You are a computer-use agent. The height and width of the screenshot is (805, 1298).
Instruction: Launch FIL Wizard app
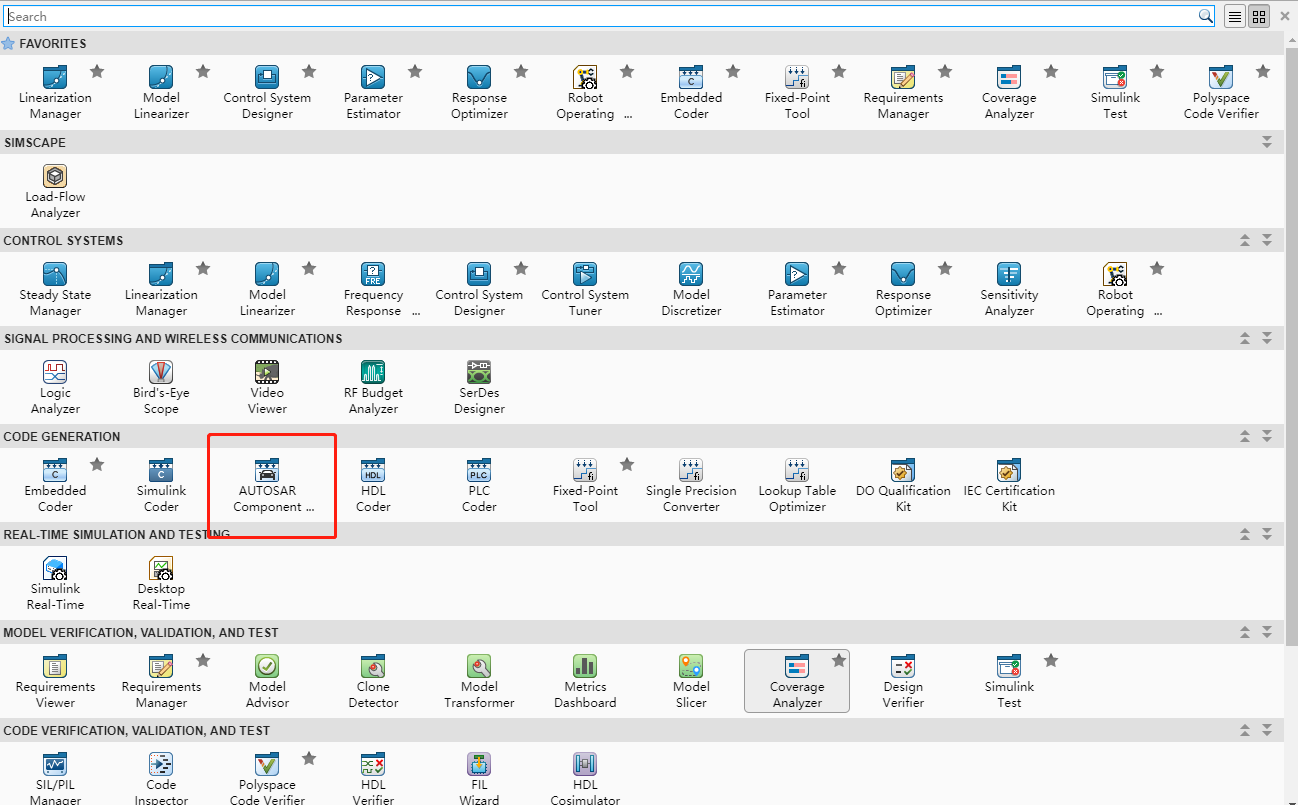pyautogui.click(x=479, y=779)
